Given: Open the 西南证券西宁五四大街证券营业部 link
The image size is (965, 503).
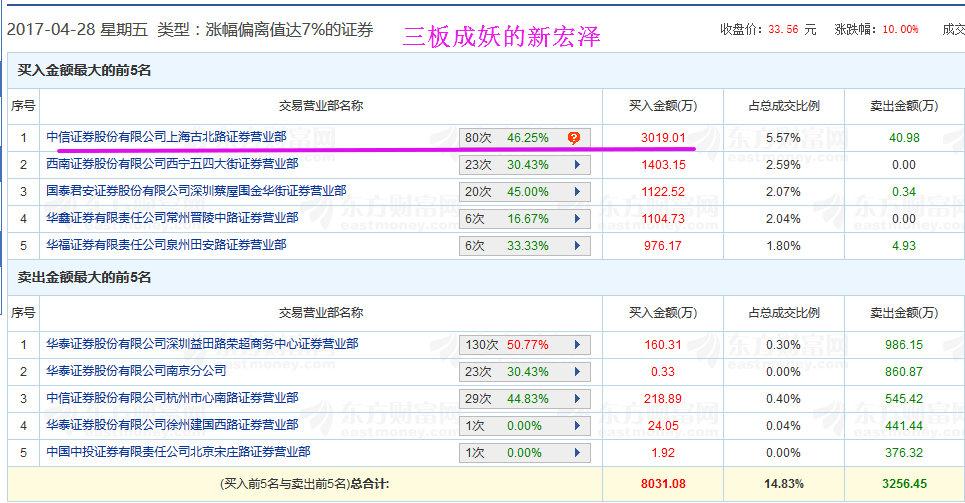Looking at the screenshot, I should (x=172, y=164).
